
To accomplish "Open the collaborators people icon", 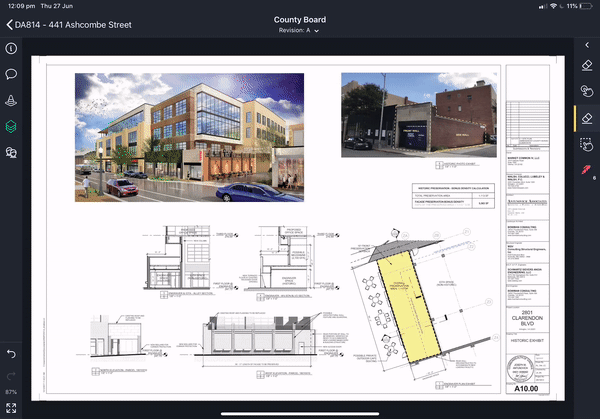I will coord(11,152).
